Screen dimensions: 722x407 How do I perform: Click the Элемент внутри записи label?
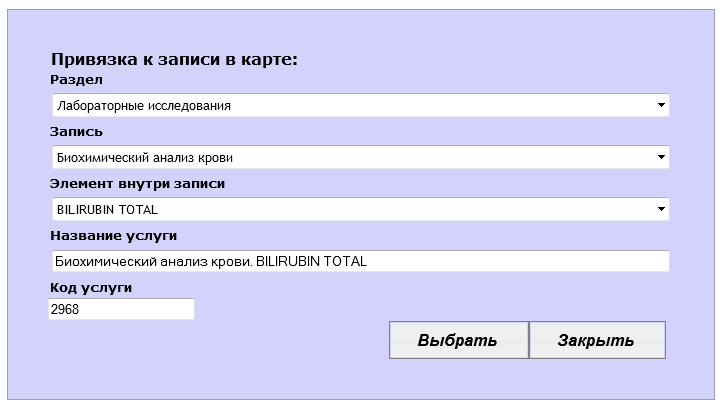point(137,184)
